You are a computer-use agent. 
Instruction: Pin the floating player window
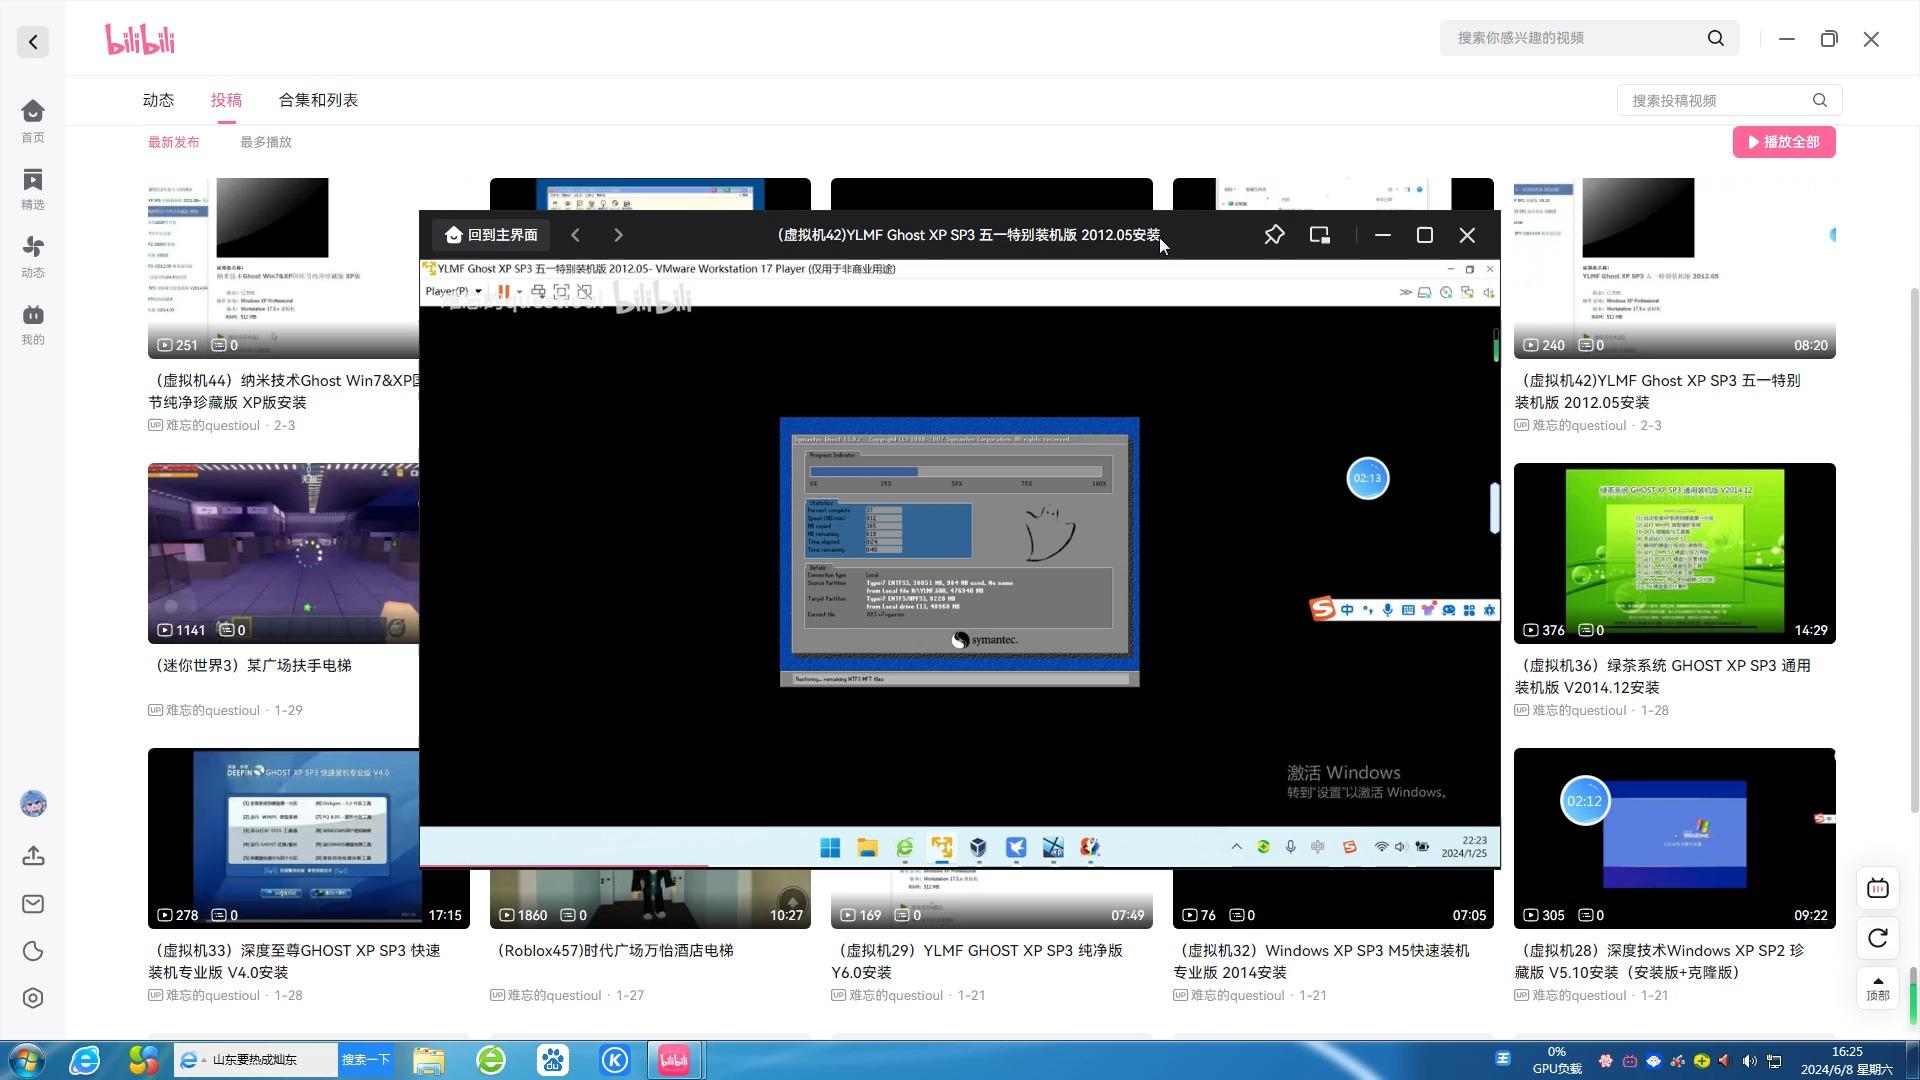coord(1274,235)
